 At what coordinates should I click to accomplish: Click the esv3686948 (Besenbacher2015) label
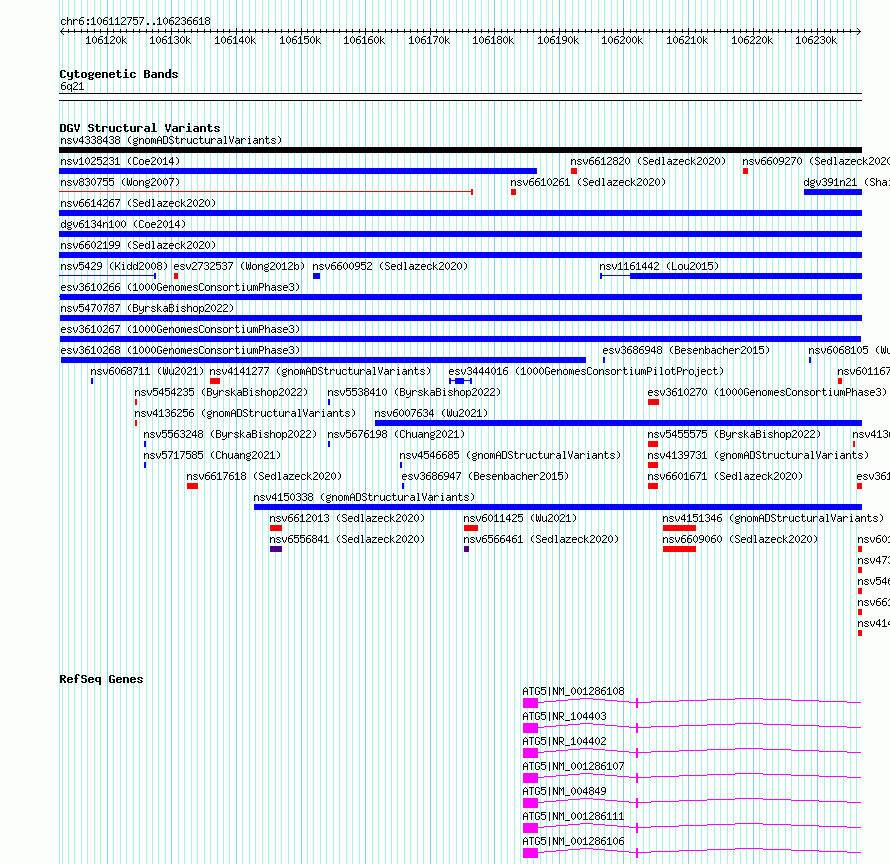click(x=686, y=350)
